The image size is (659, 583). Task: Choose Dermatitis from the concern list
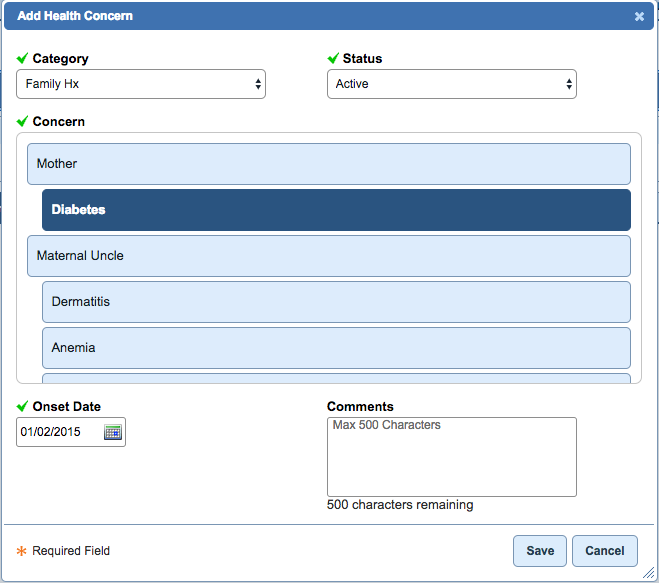pos(336,302)
